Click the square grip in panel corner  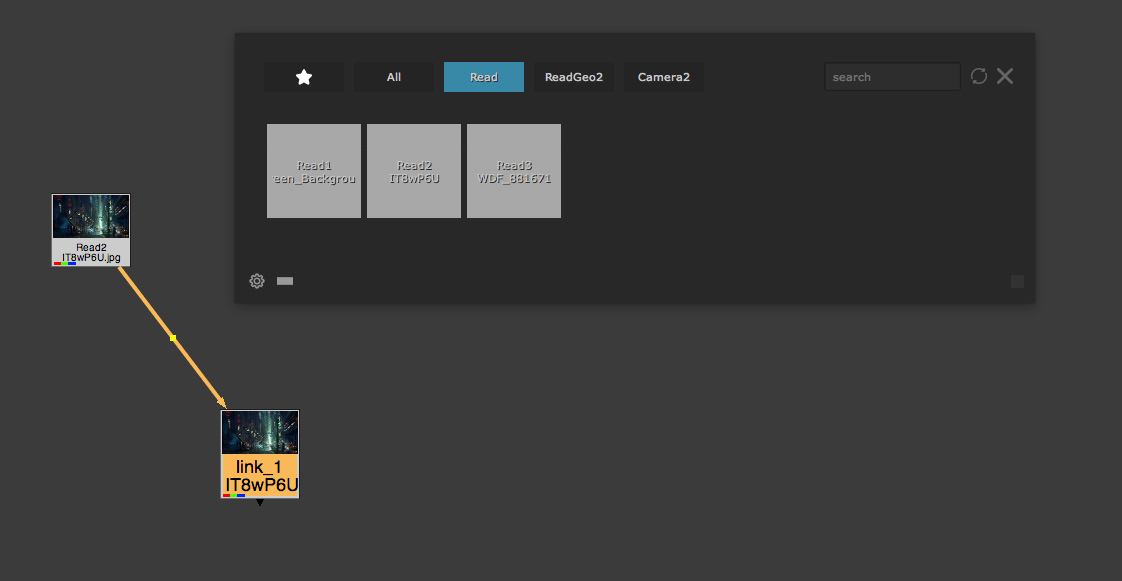point(1017,282)
